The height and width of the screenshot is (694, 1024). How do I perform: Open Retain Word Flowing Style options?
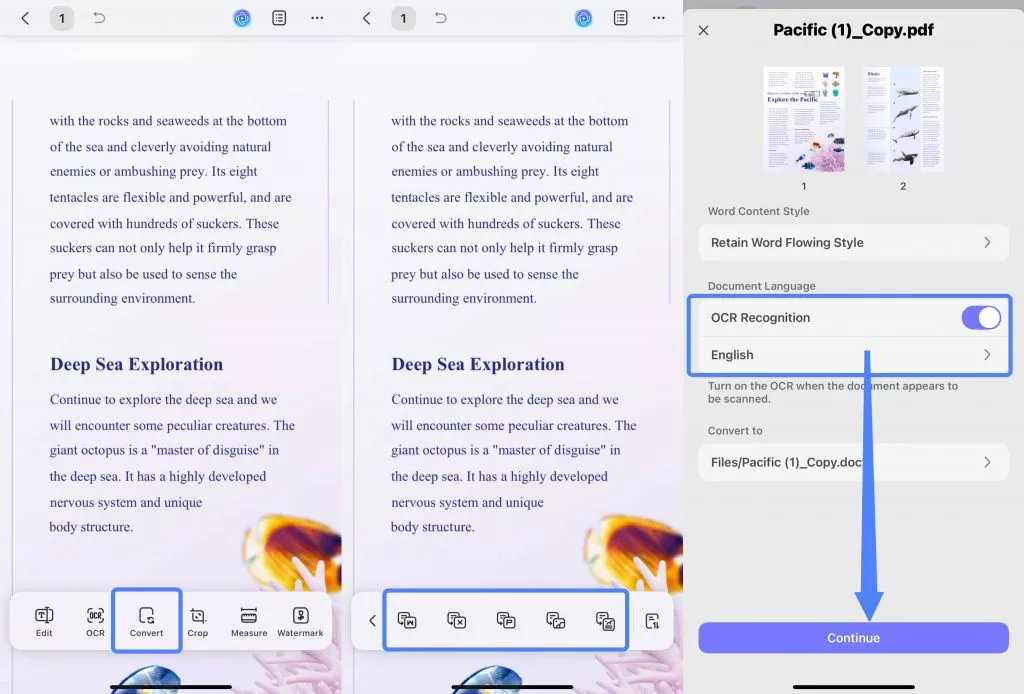point(853,242)
